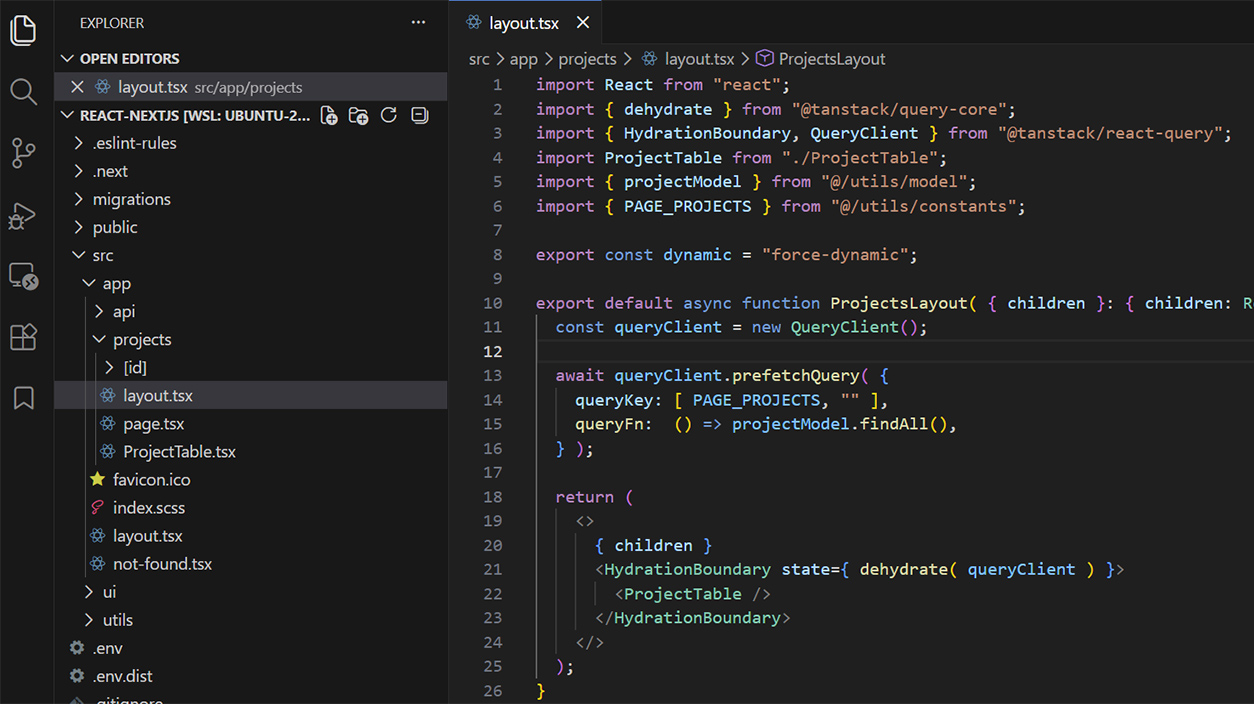
Task: Open the Search view in activity bar
Action: click(23, 92)
